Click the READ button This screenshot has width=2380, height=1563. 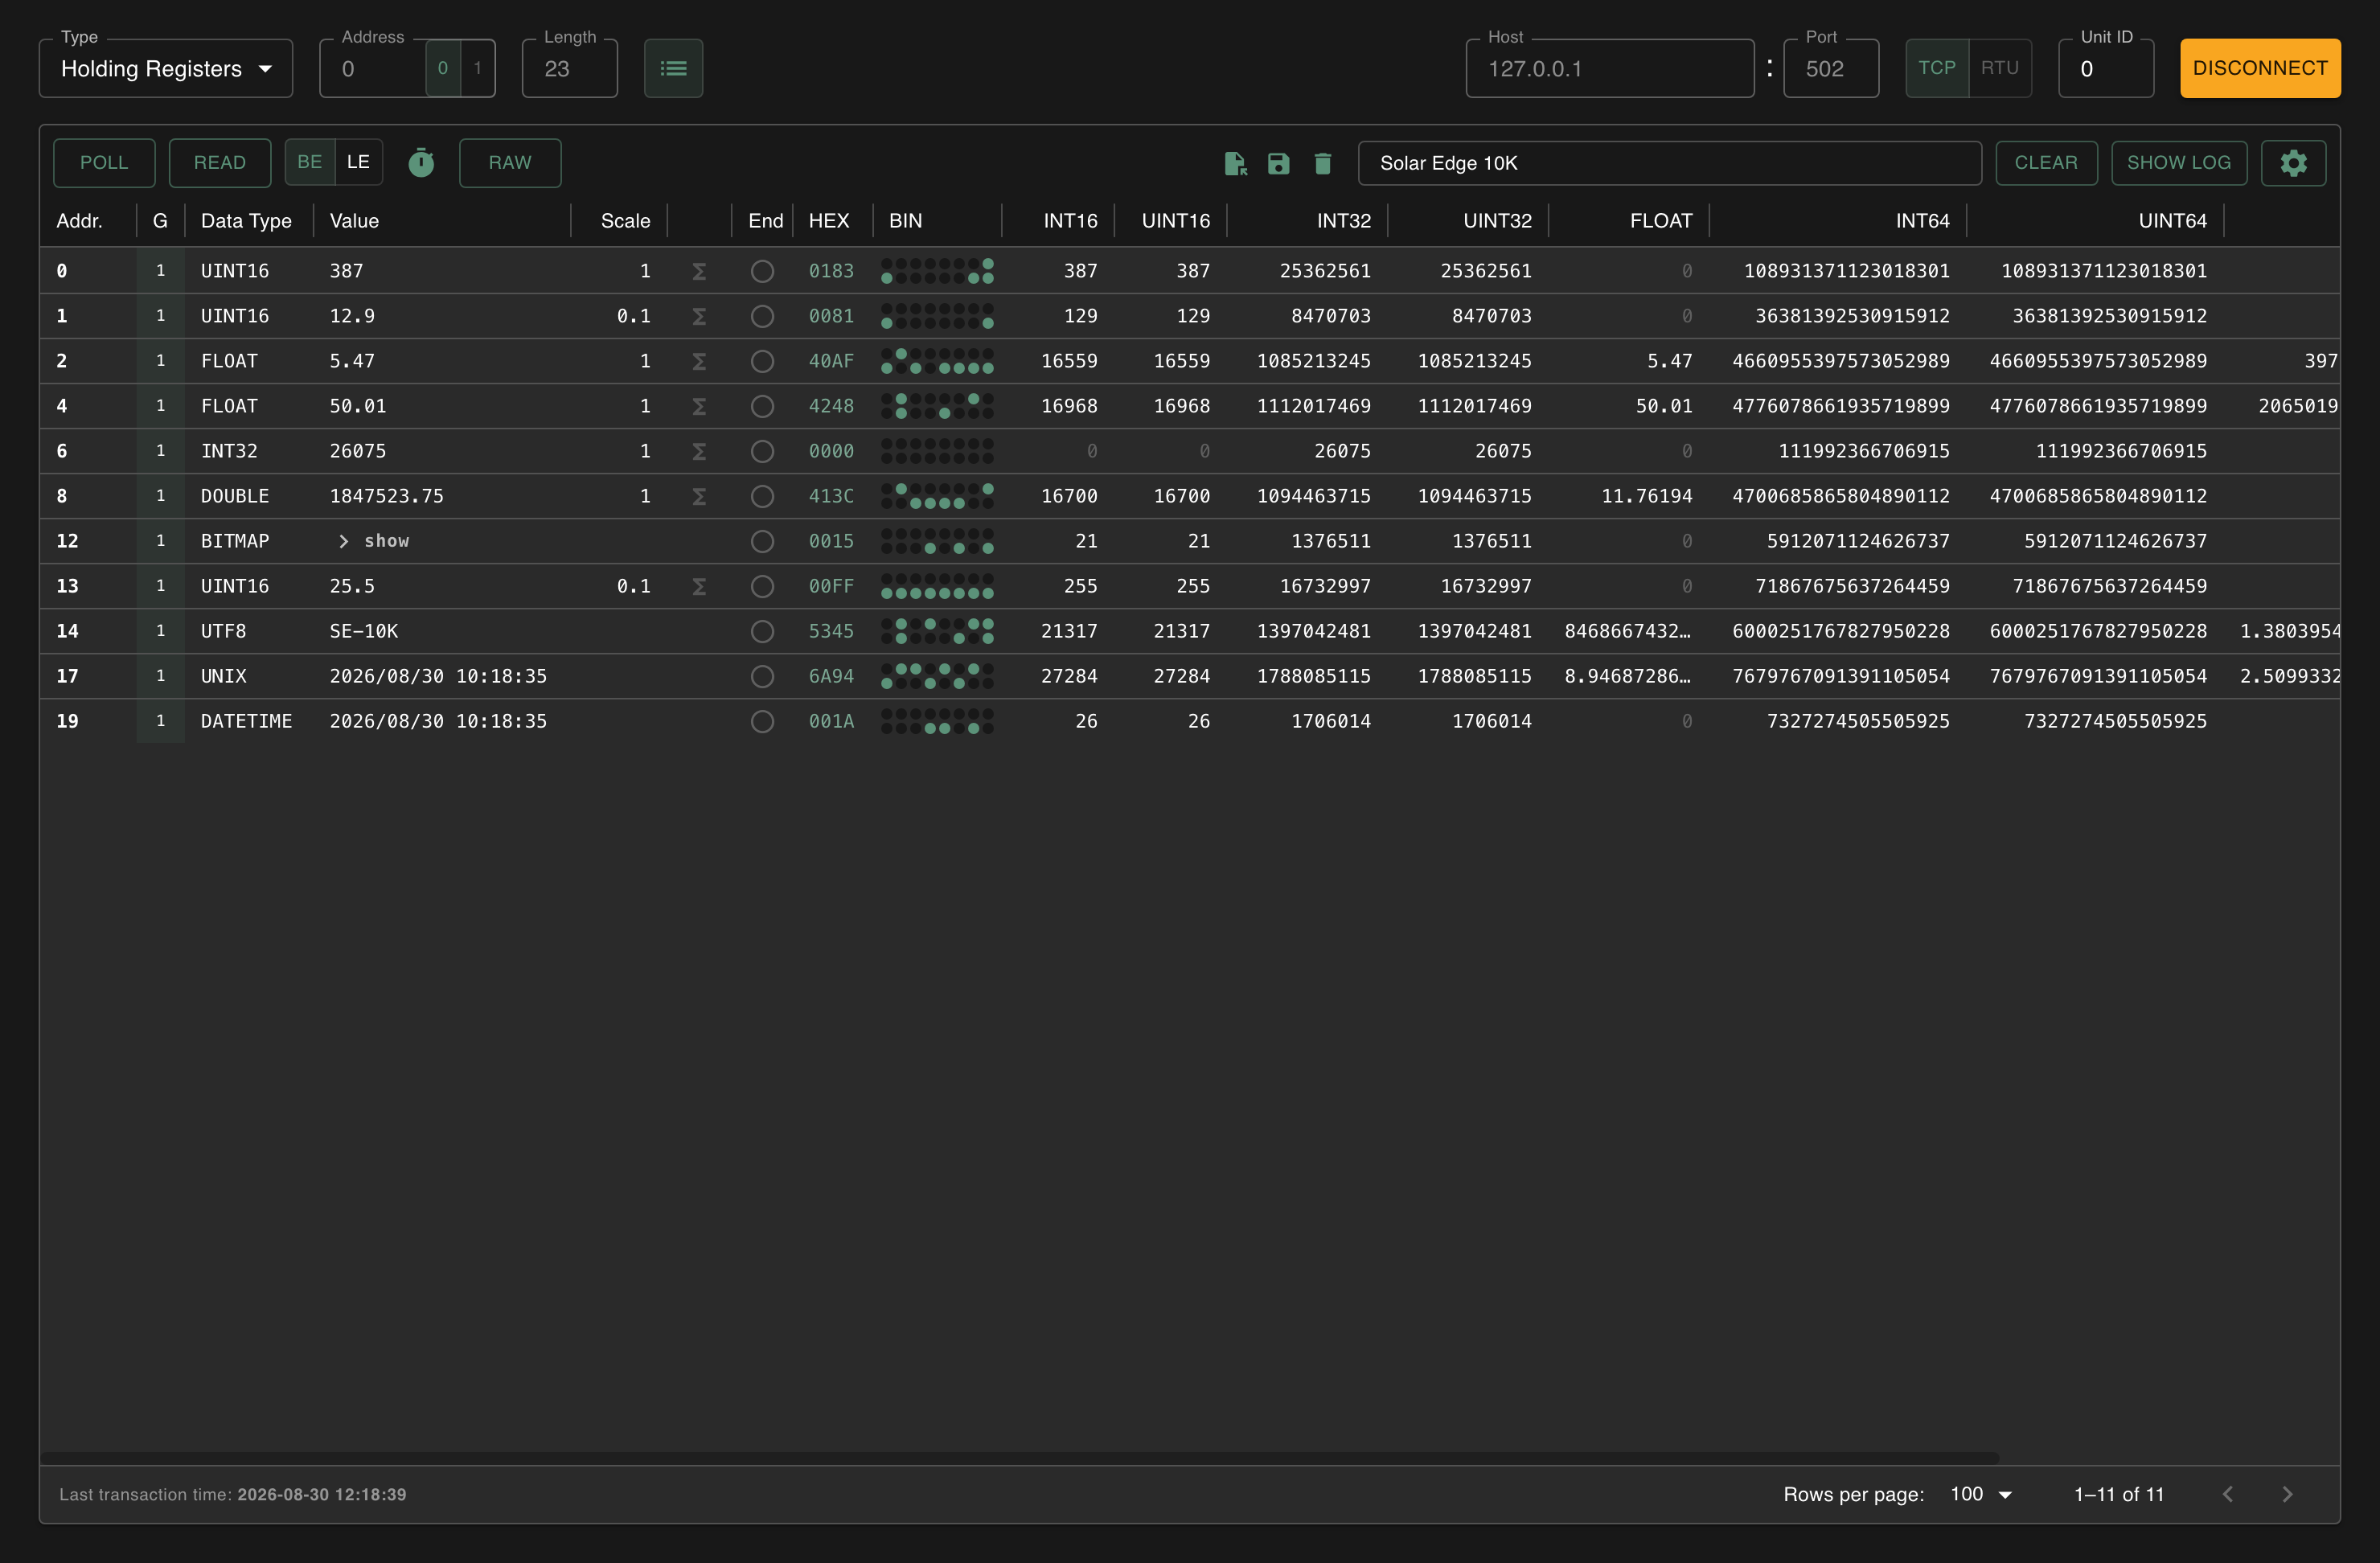[x=220, y=163]
